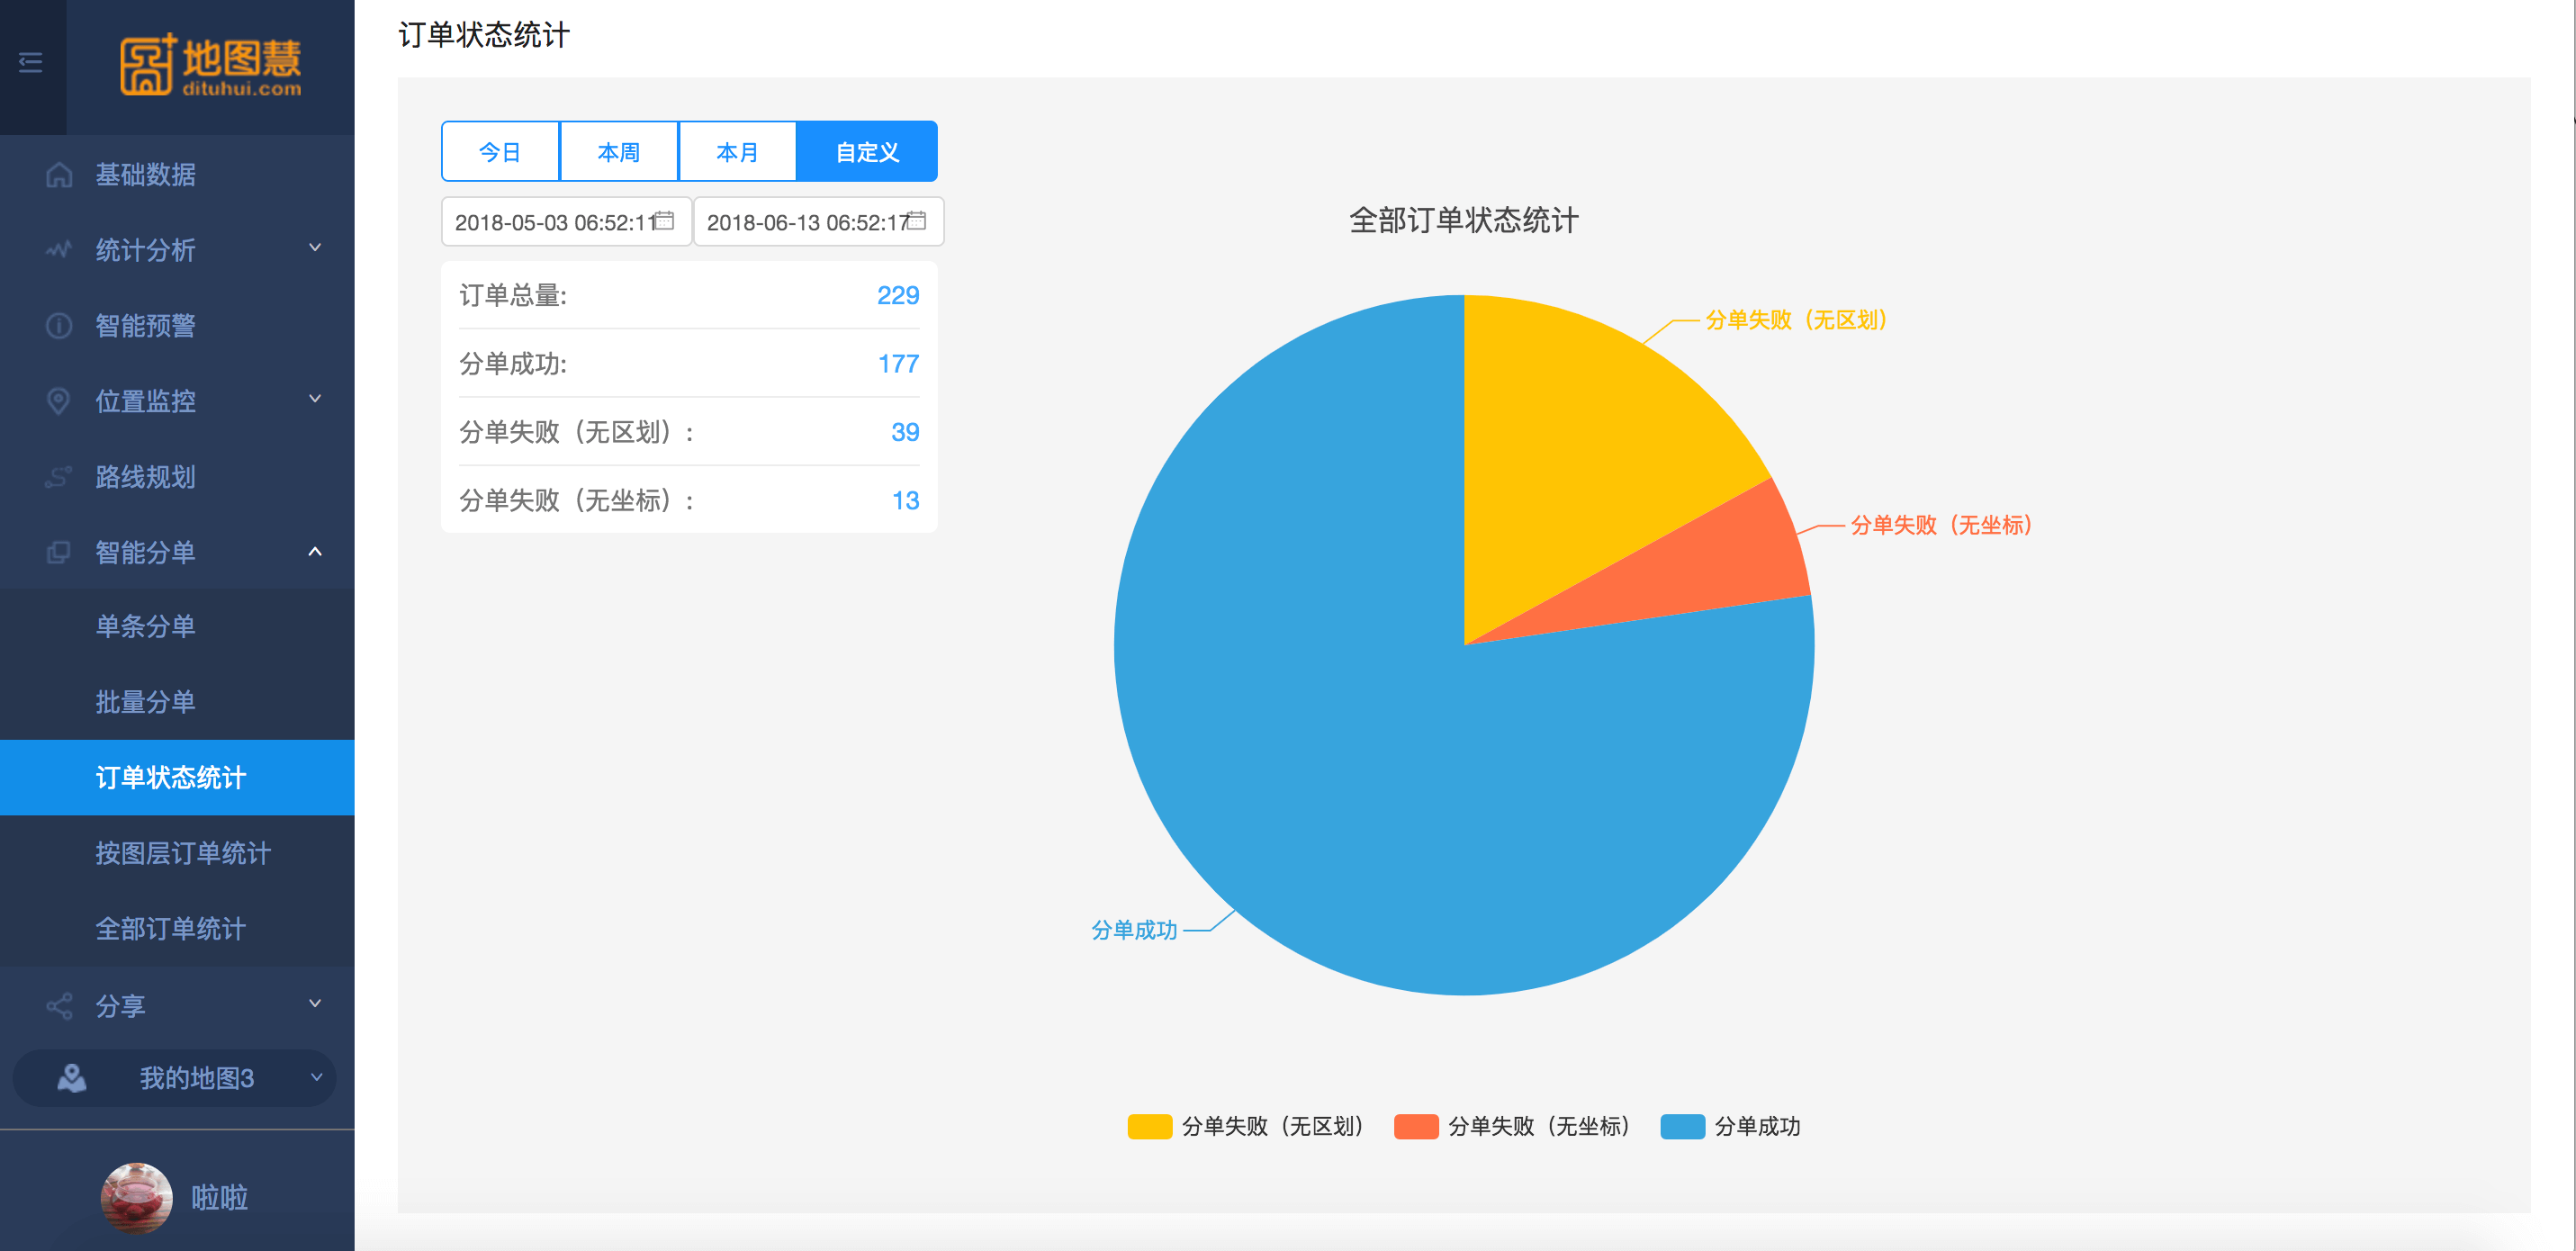Click the copy icon beside 智能分单
Viewport: 2576px width, 1251px height.
pyautogui.click(x=59, y=552)
